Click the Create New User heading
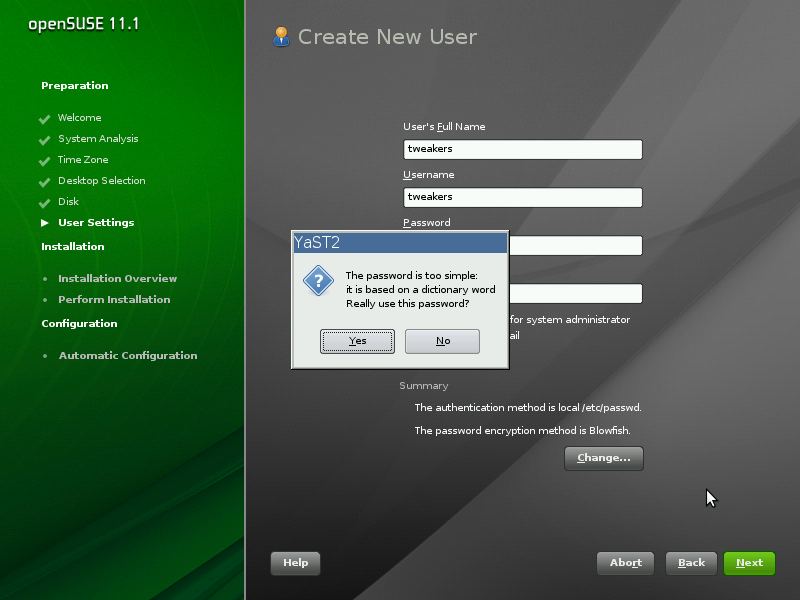The width and height of the screenshot is (800, 600). click(x=387, y=37)
